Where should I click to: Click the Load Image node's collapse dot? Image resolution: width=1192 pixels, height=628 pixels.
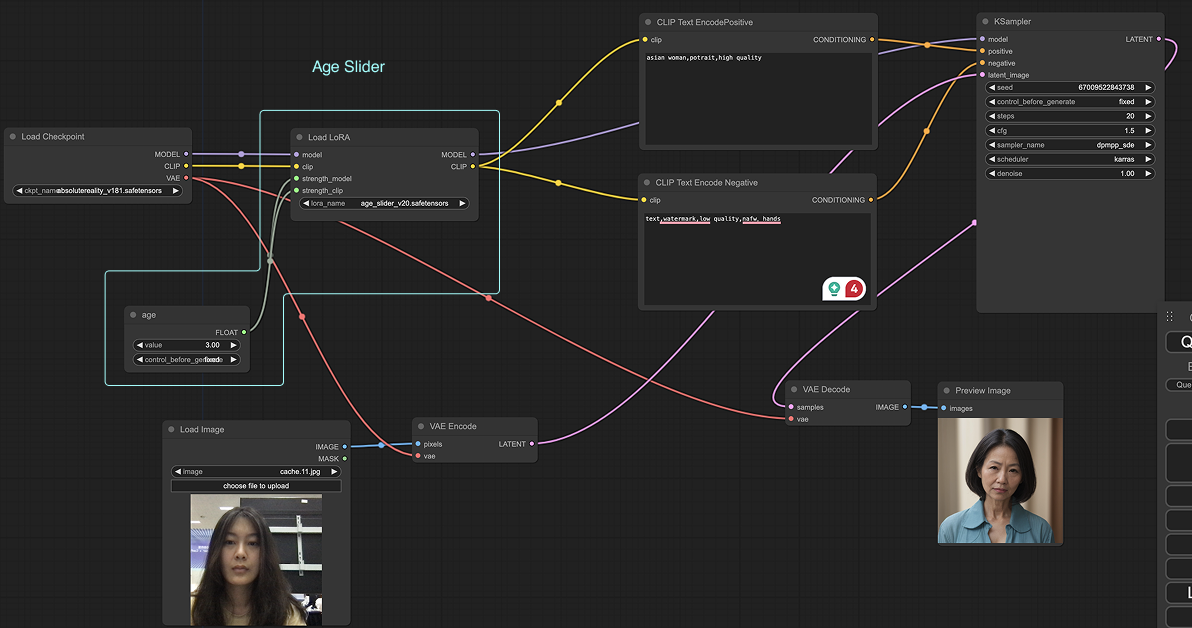tap(171, 430)
